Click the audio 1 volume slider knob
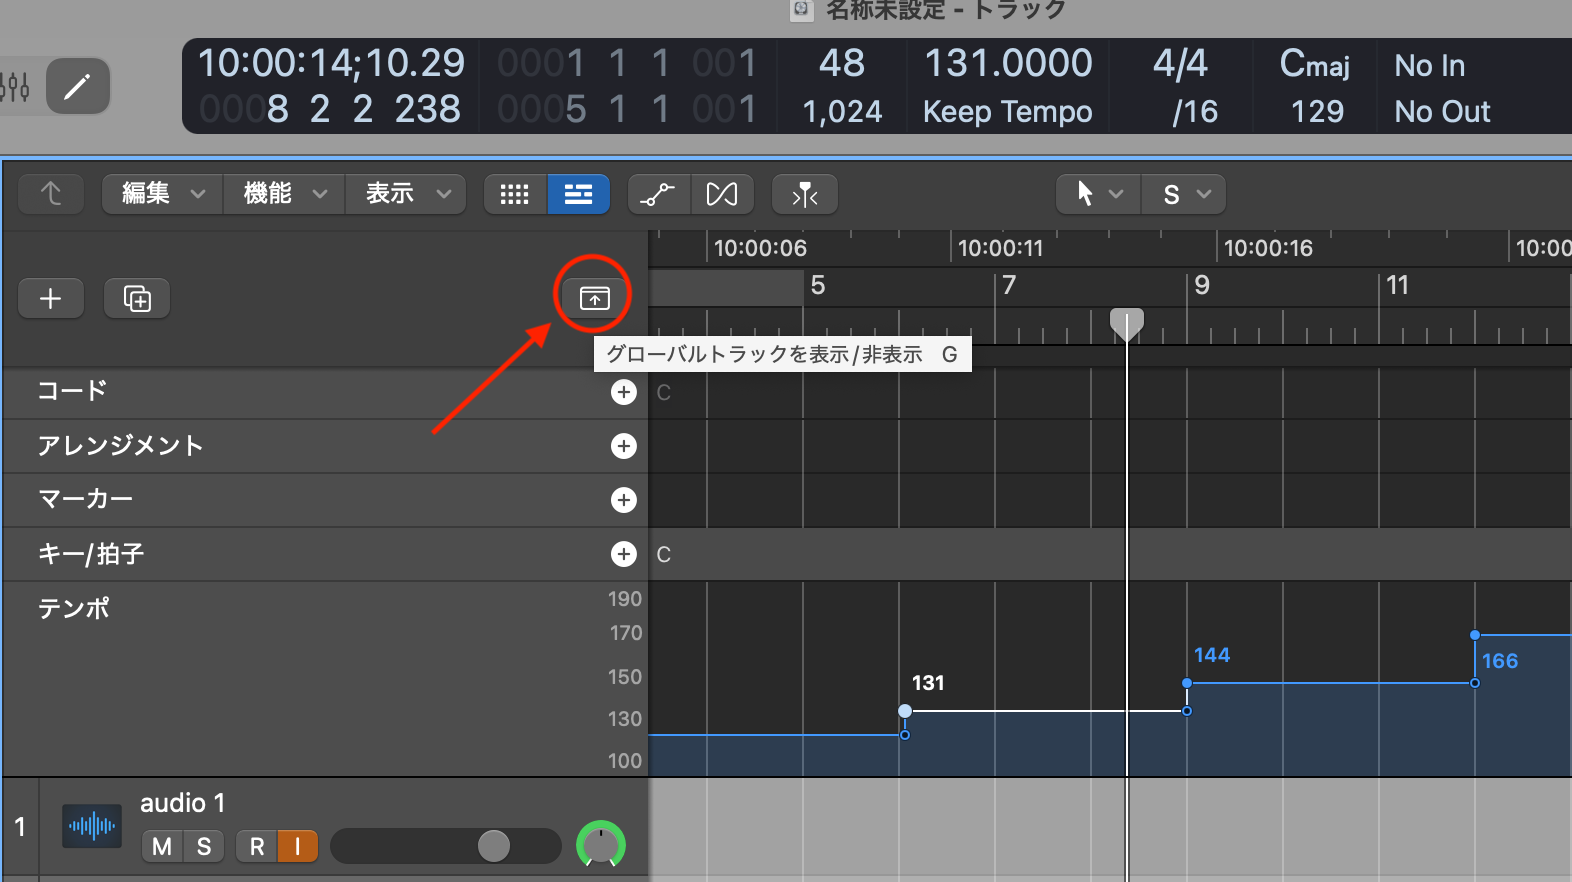The height and width of the screenshot is (882, 1572). pyautogui.click(x=493, y=846)
